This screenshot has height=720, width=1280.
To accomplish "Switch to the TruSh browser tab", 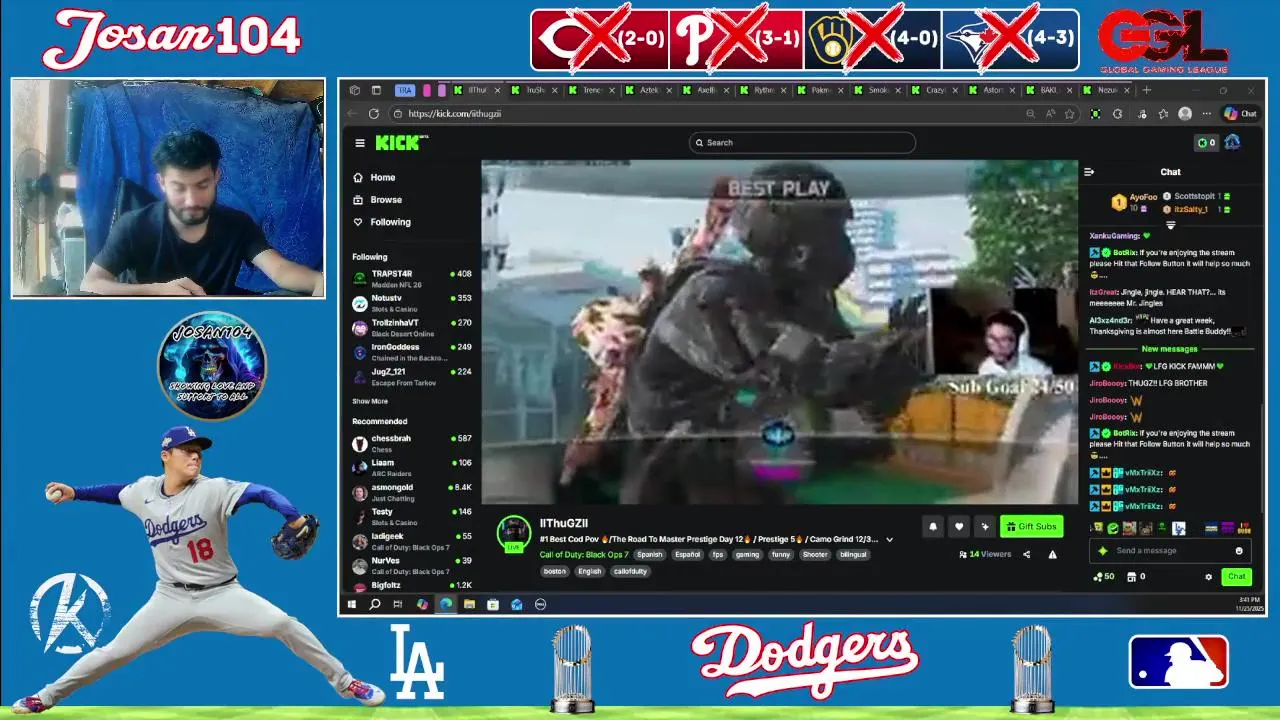I will [535, 90].
